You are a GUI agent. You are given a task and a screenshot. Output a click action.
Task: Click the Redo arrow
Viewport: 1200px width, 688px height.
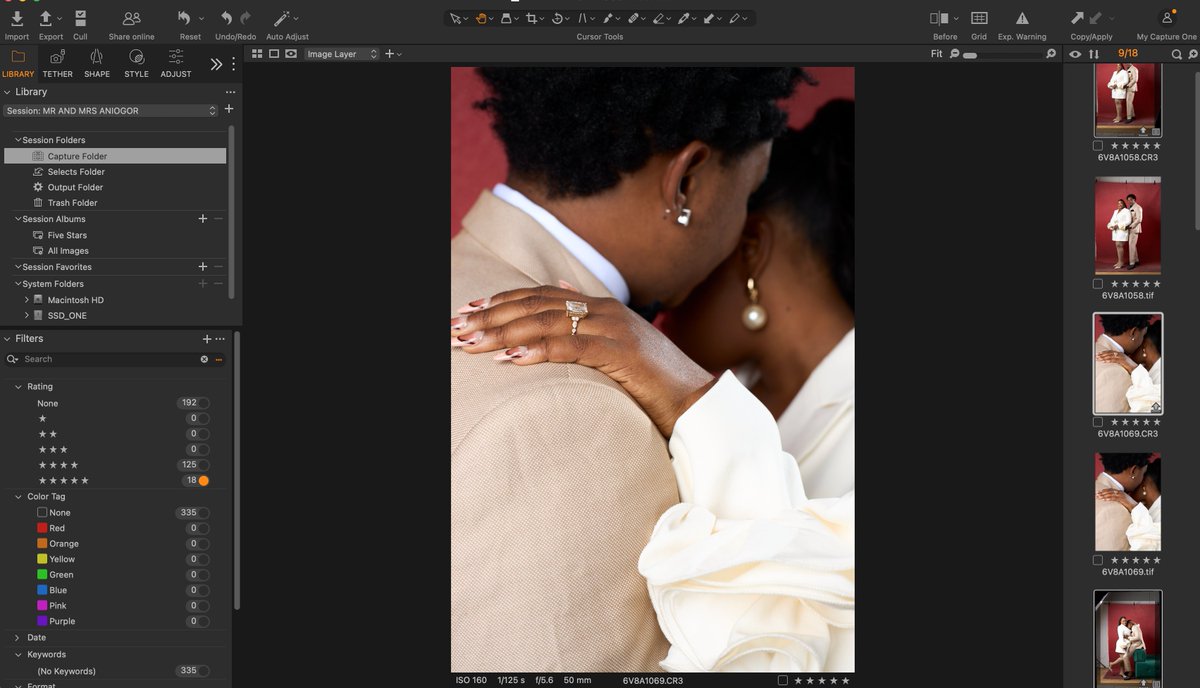pyautogui.click(x=246, y=18)
